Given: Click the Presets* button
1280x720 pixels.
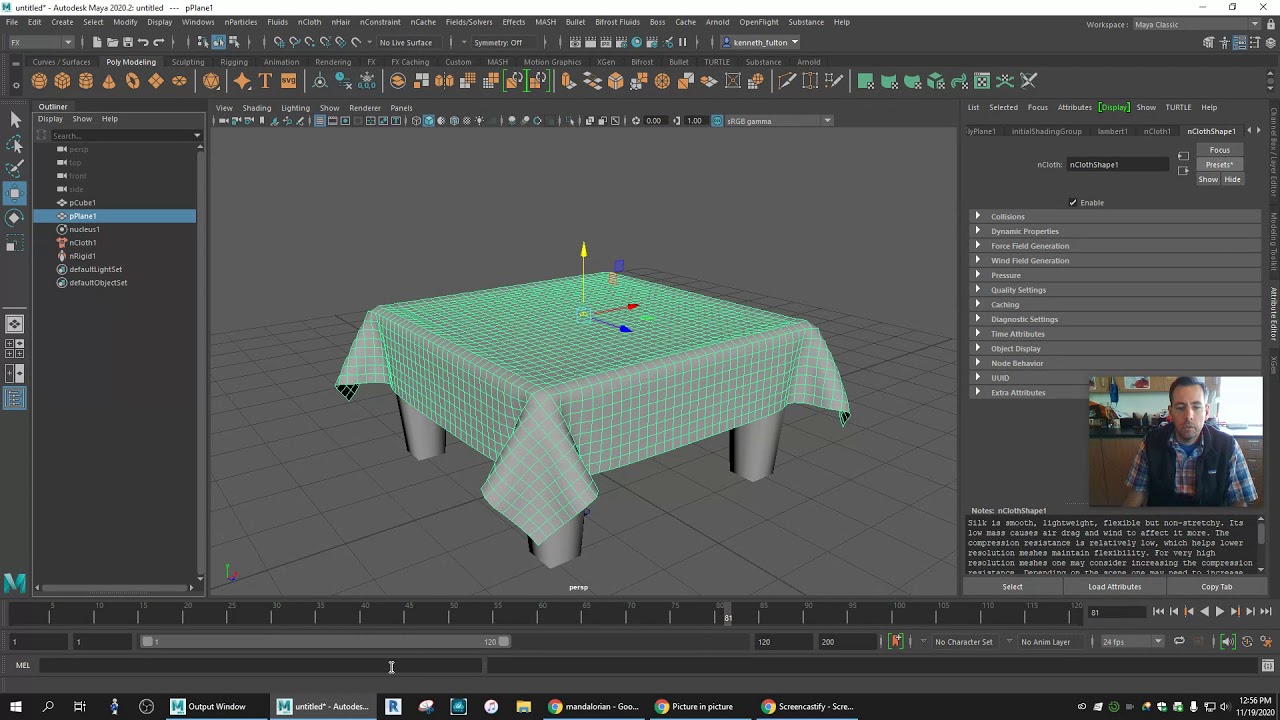Looking at the screenshot, I should pos(1219,165).
